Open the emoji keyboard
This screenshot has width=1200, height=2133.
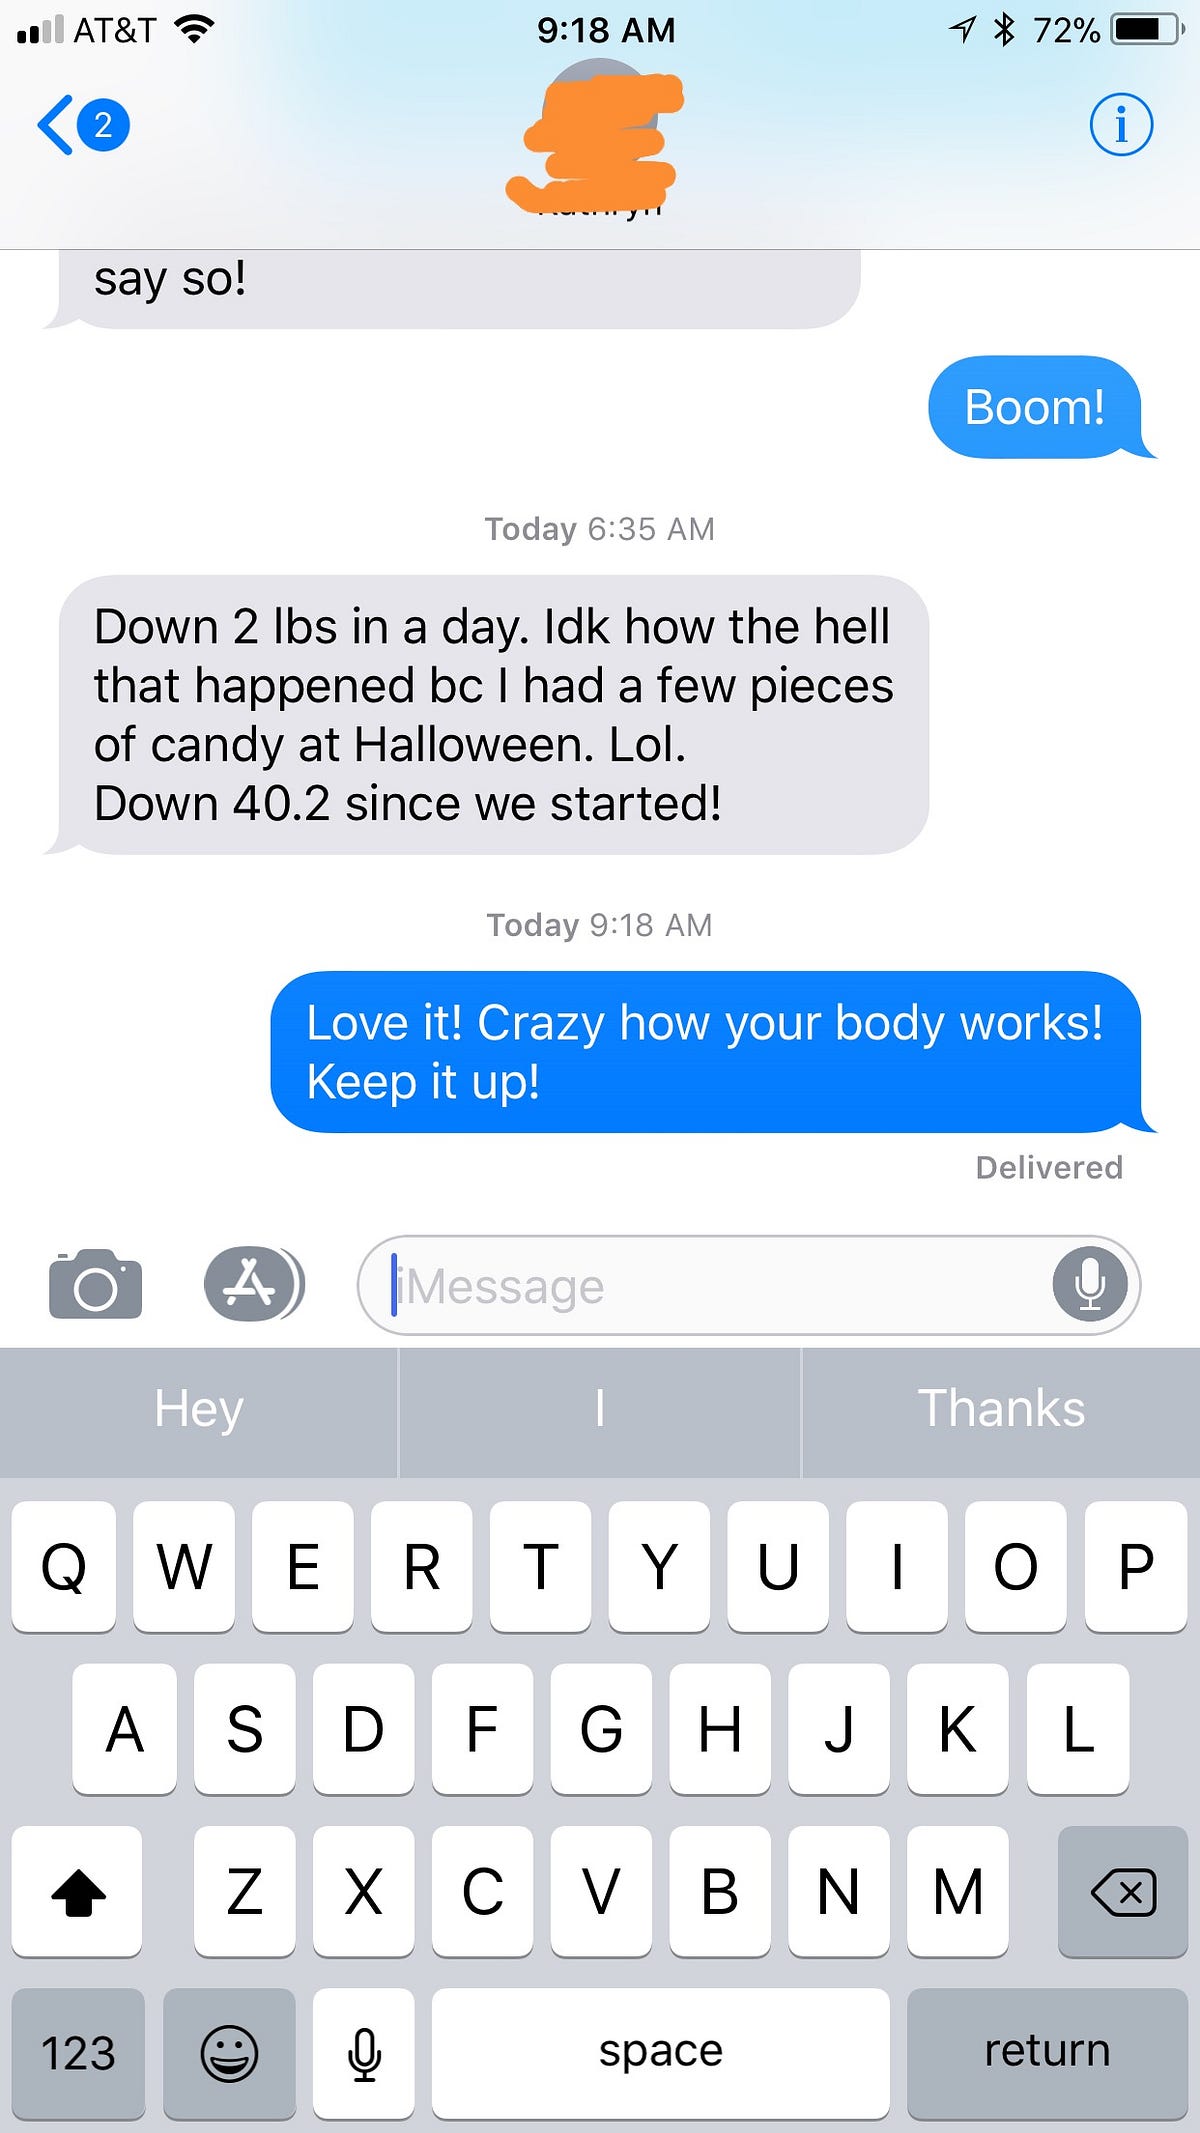pos(229,2053)
